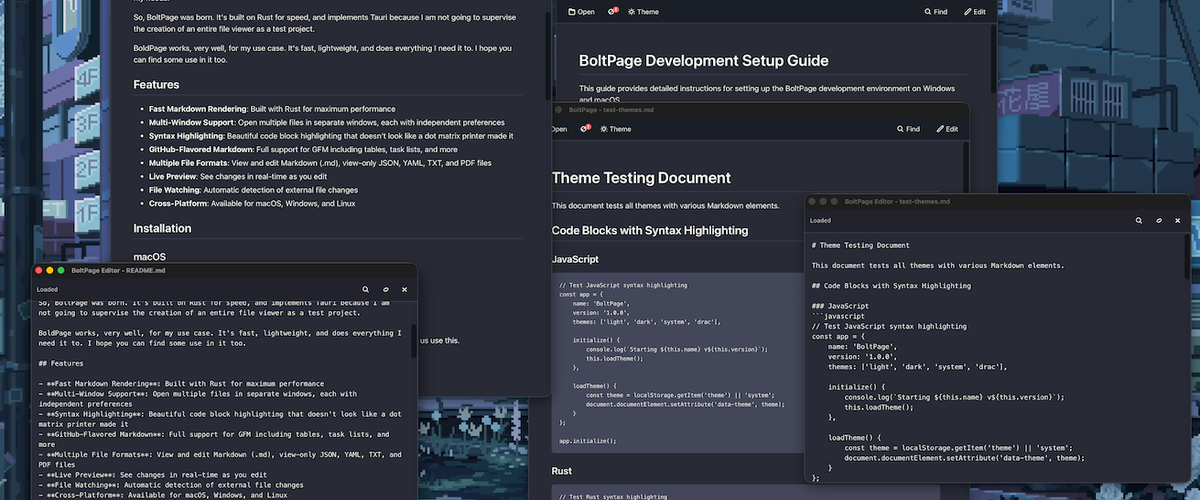Click the yellow minimize button on README.md editor
The height and width of the screenshot is (500, 1200).
point(49,270)
